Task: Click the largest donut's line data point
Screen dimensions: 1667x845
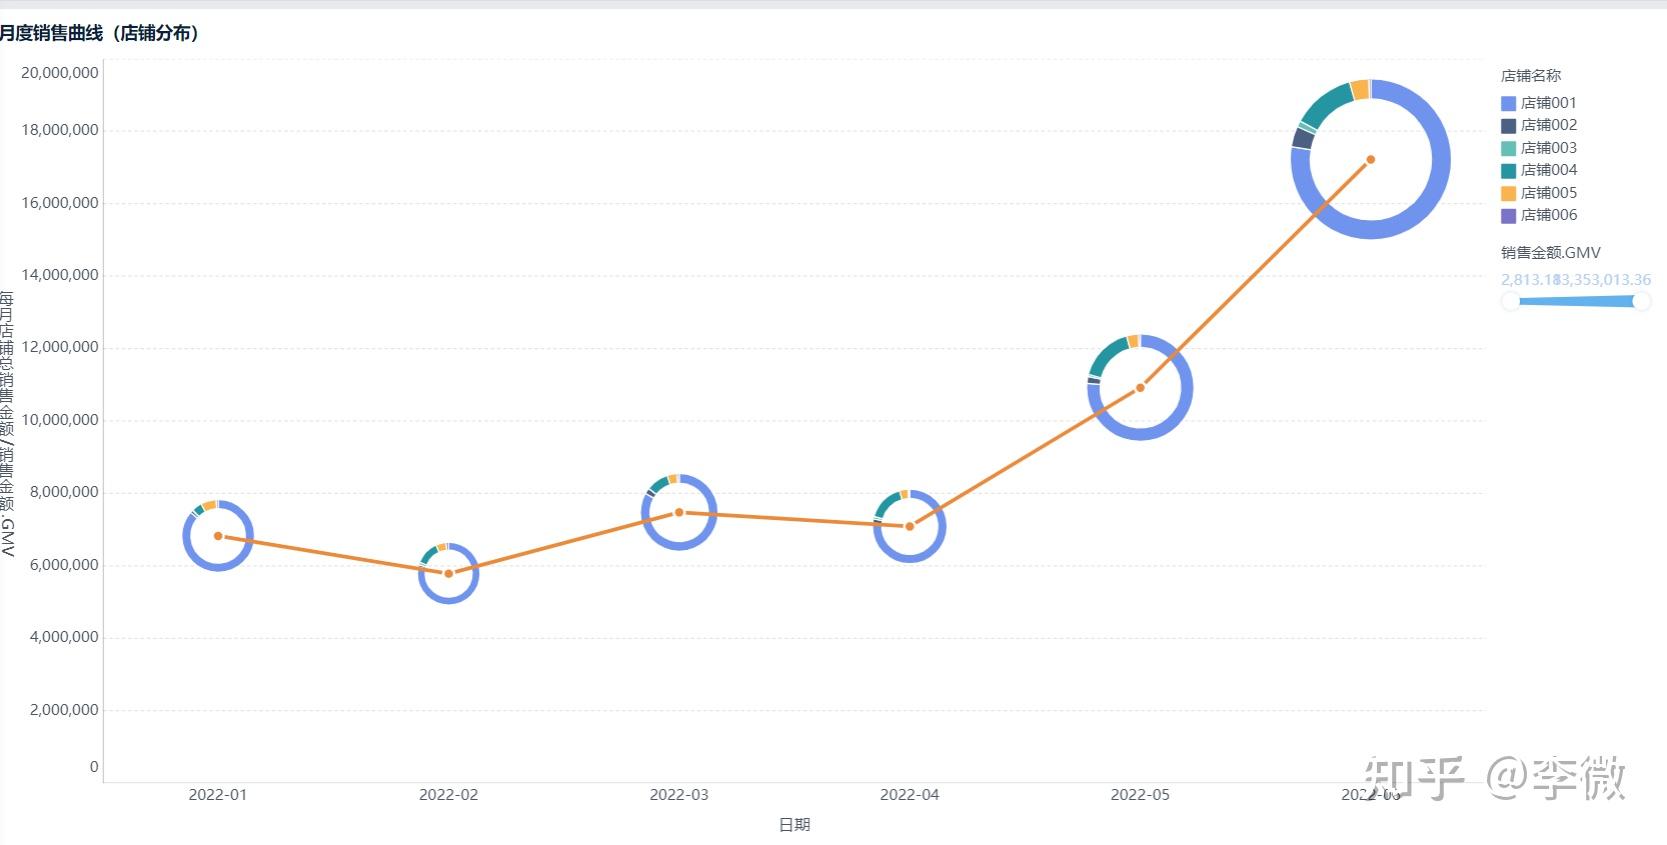Action: pos(1371,160)
